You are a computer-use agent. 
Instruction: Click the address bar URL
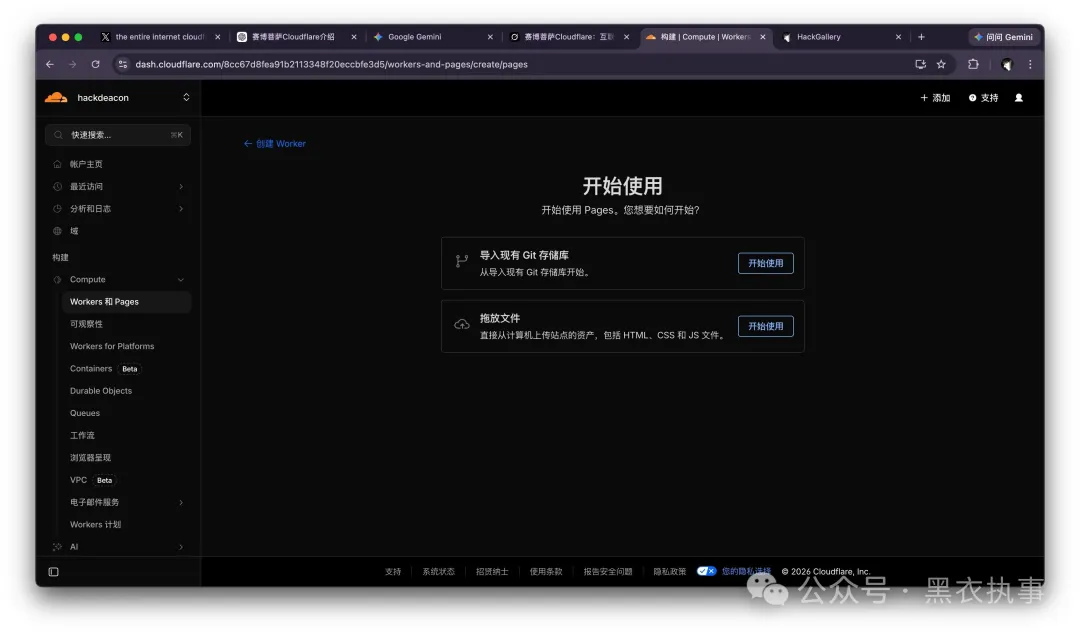tap(331, 64)
